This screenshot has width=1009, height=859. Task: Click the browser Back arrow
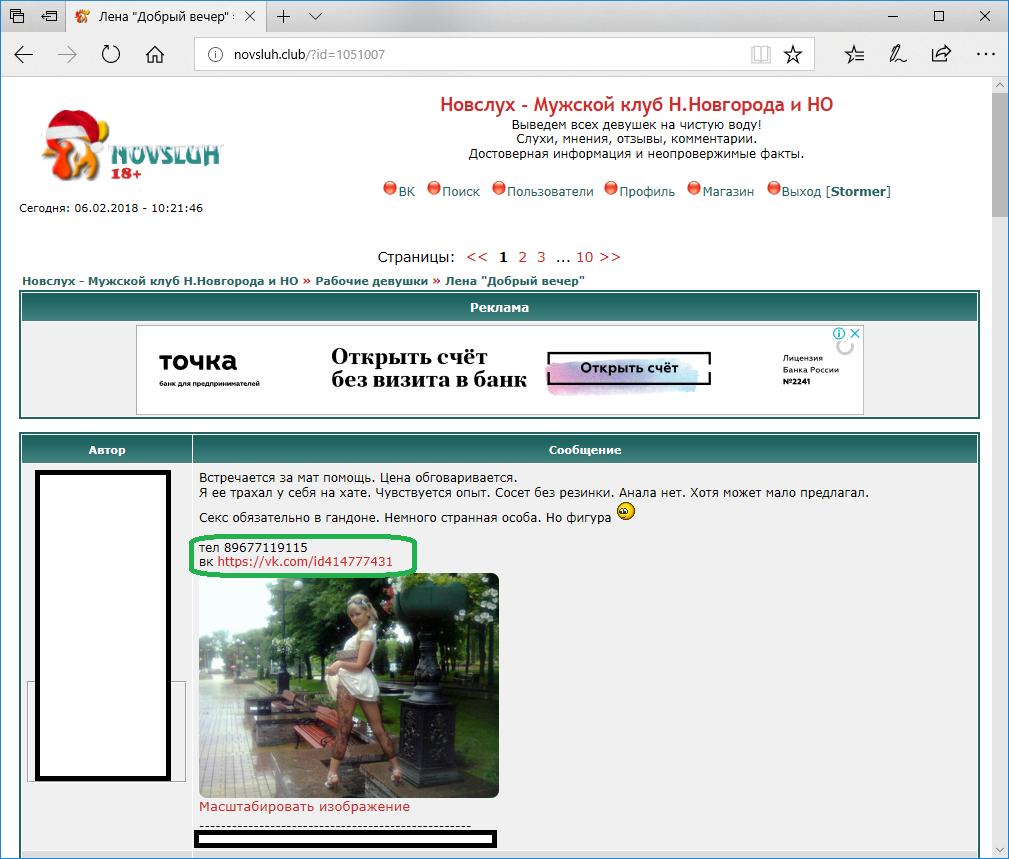(23, 55)
